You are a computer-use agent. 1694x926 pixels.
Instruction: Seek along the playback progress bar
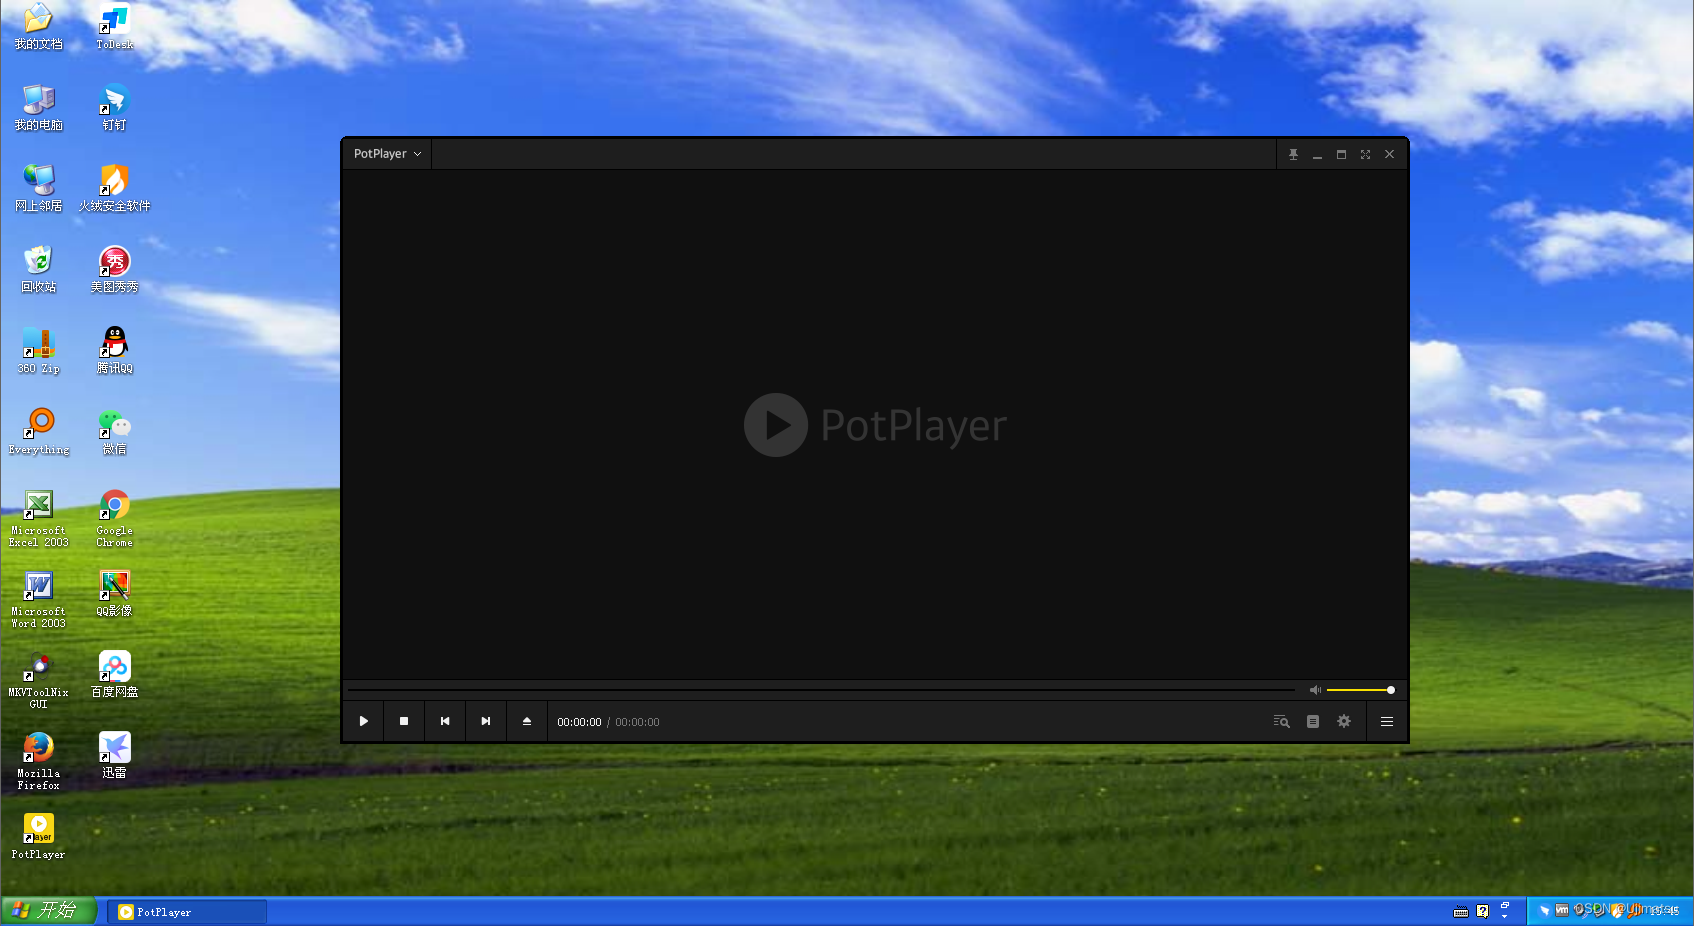[x=821, y=690]
